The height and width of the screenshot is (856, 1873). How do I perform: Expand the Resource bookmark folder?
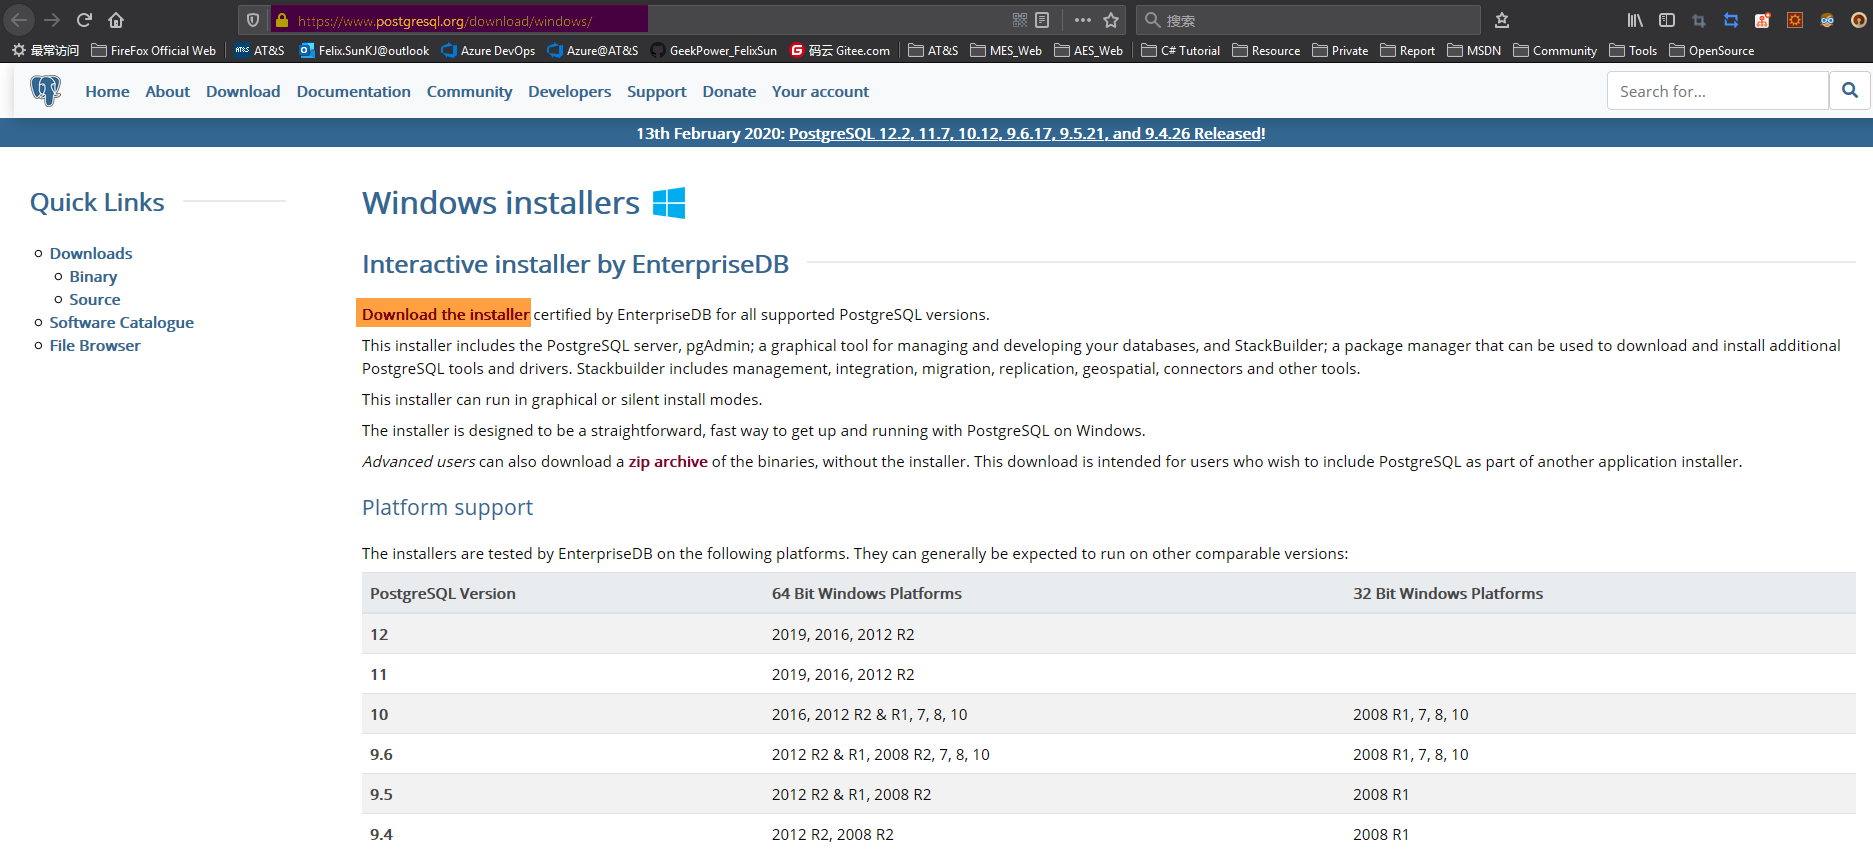(x=1267, y=50)
